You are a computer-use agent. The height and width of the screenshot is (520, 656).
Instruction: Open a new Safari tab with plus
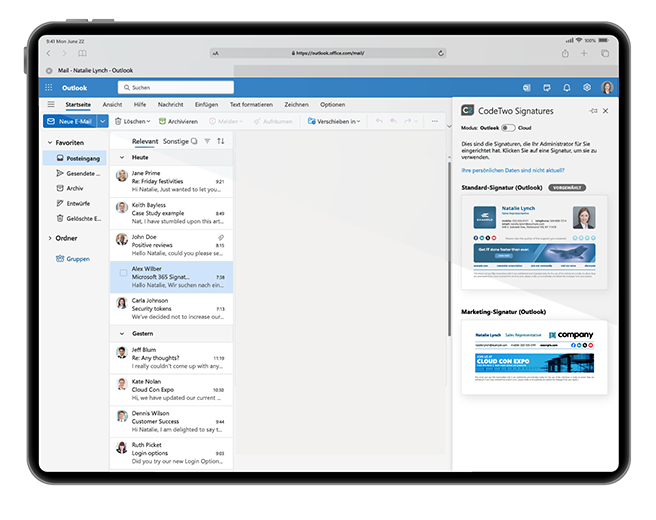pyautogui.click(x=584, y=53)
